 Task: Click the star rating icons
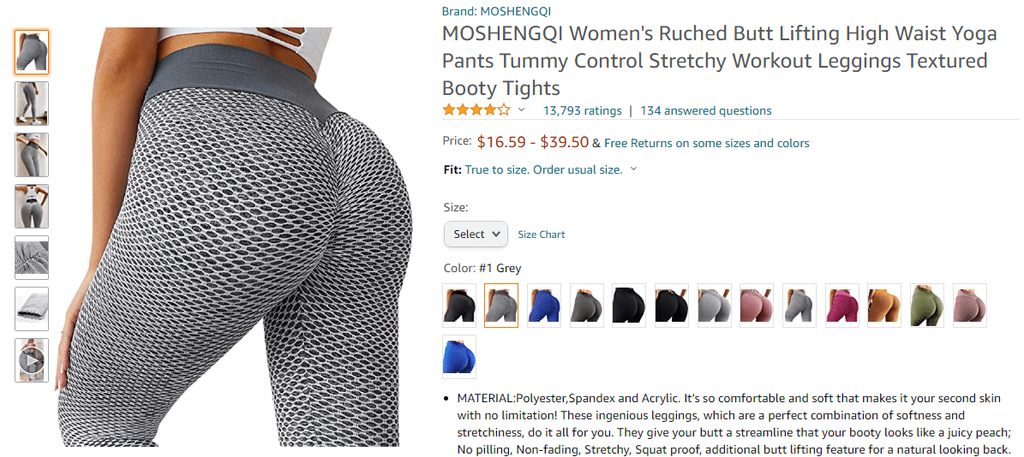[476, 110]
